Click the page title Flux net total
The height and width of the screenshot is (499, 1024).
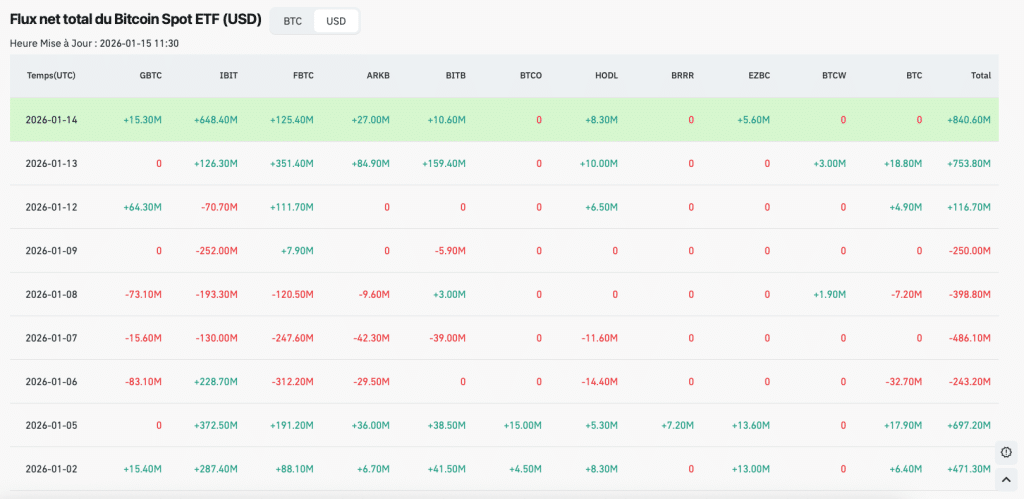[x=135, y=19]
